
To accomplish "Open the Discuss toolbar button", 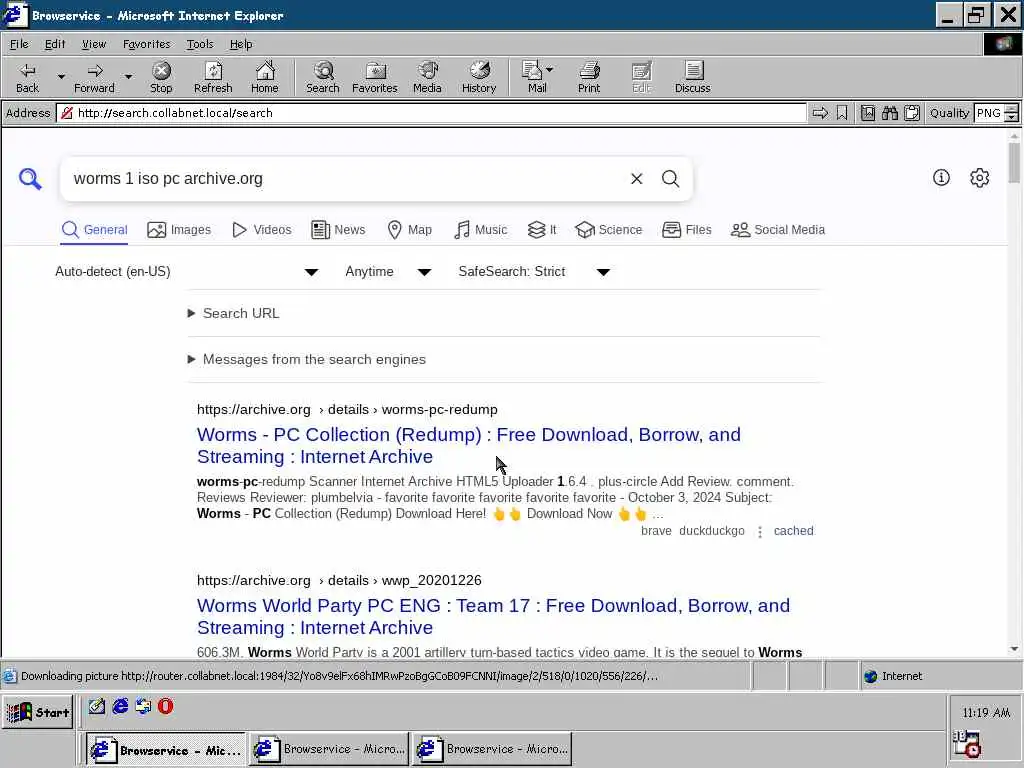I will click(692, 78).
